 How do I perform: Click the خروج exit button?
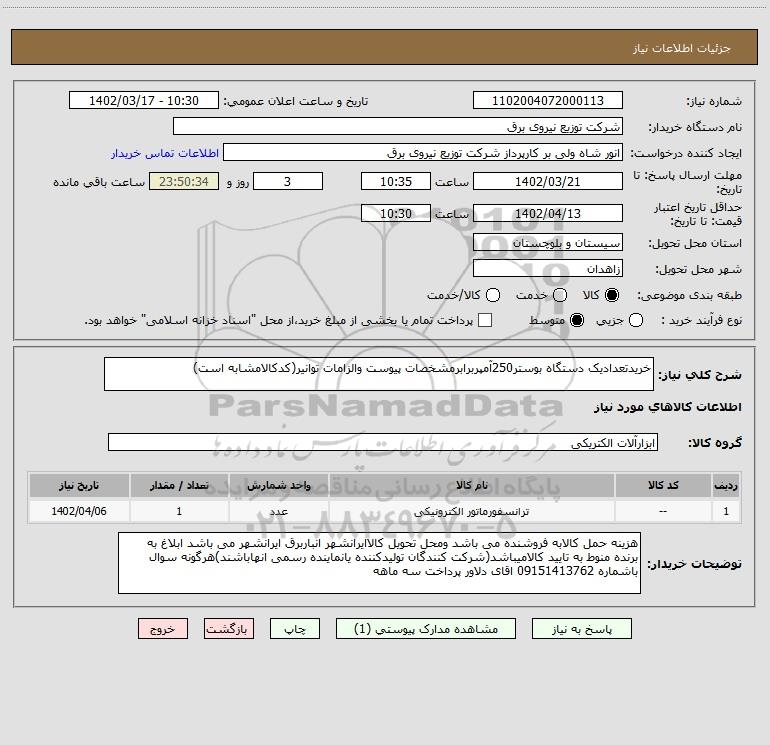point(163,629)
